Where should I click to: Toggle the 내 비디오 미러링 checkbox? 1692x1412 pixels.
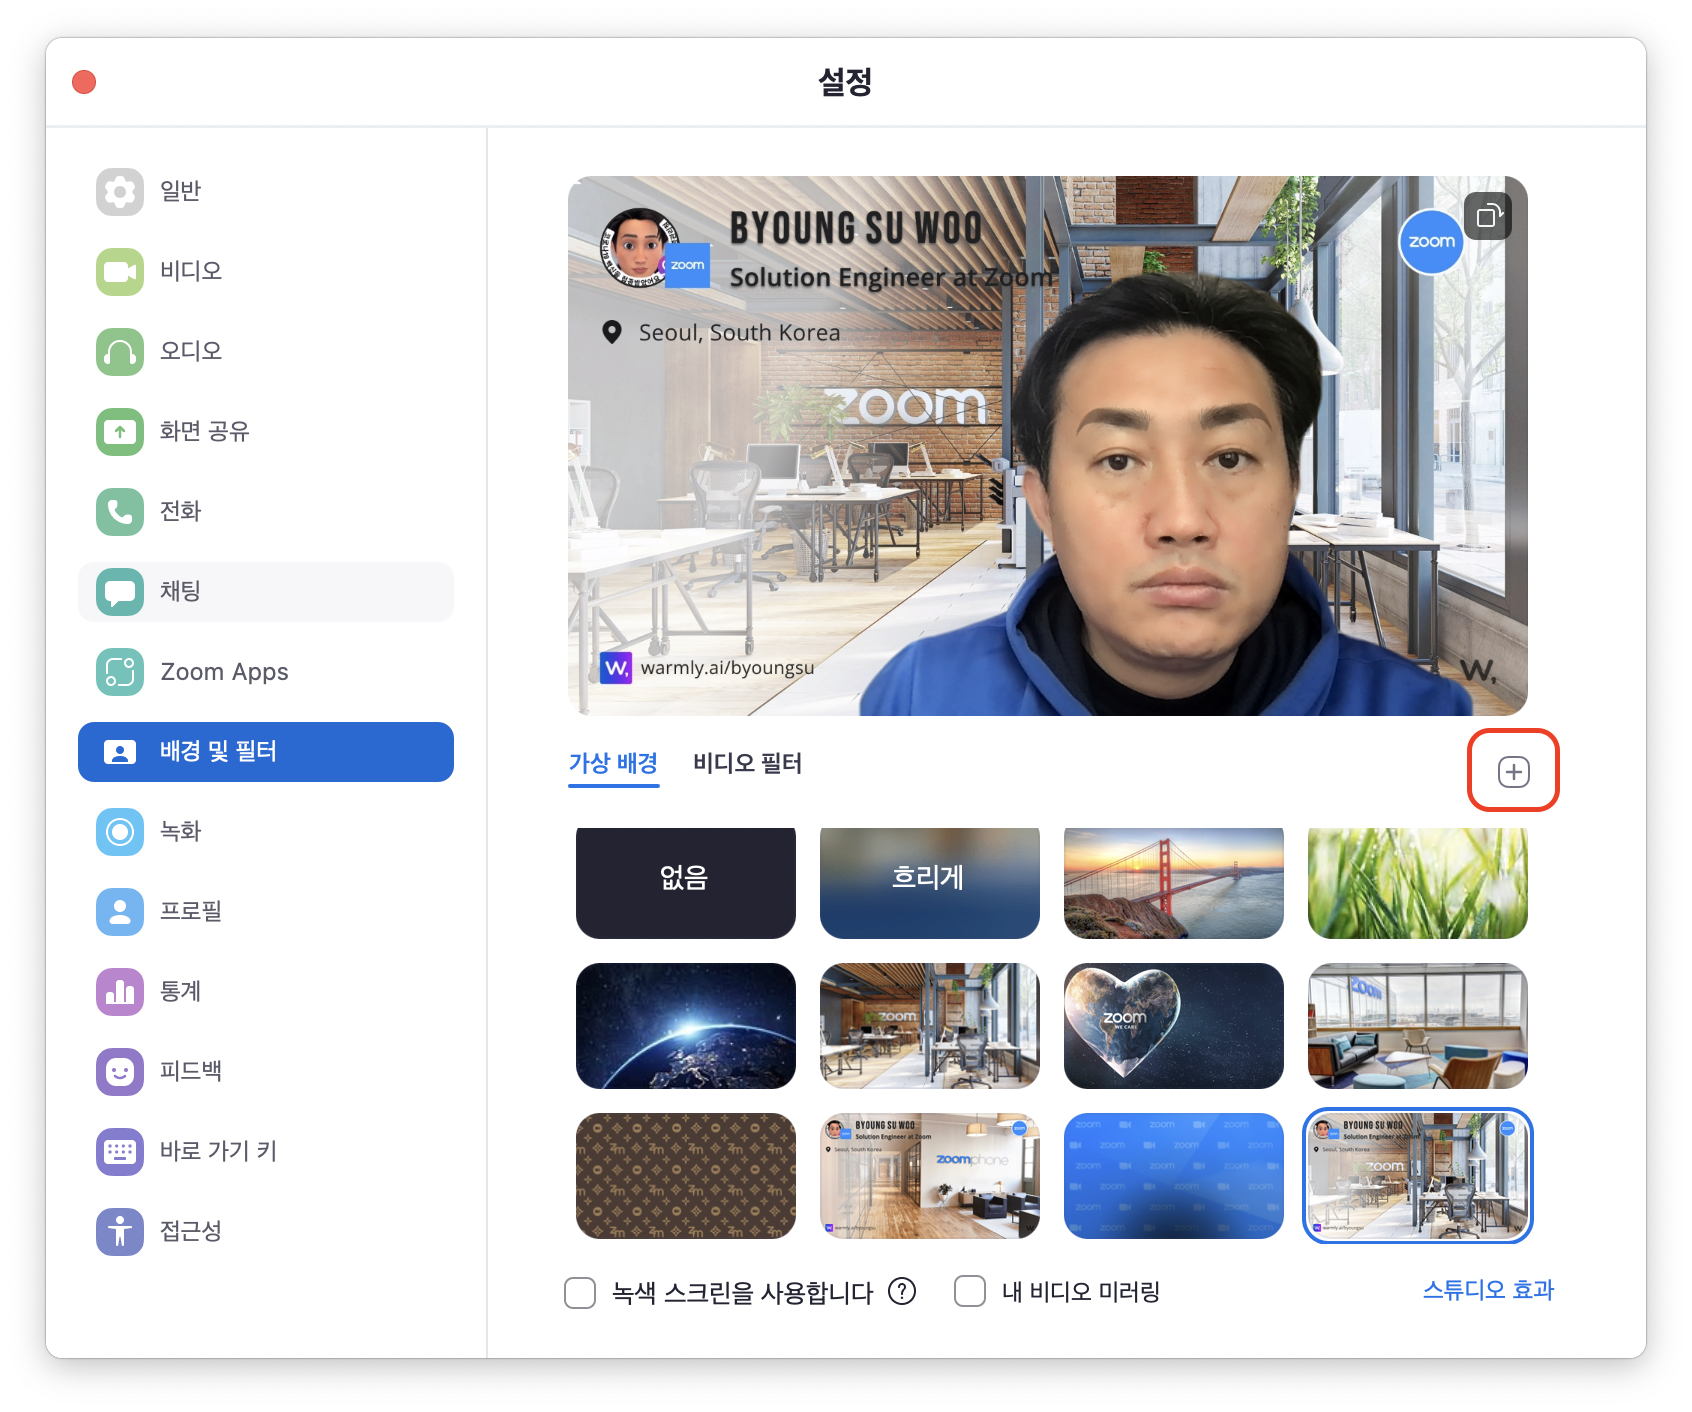[970, 1291]
